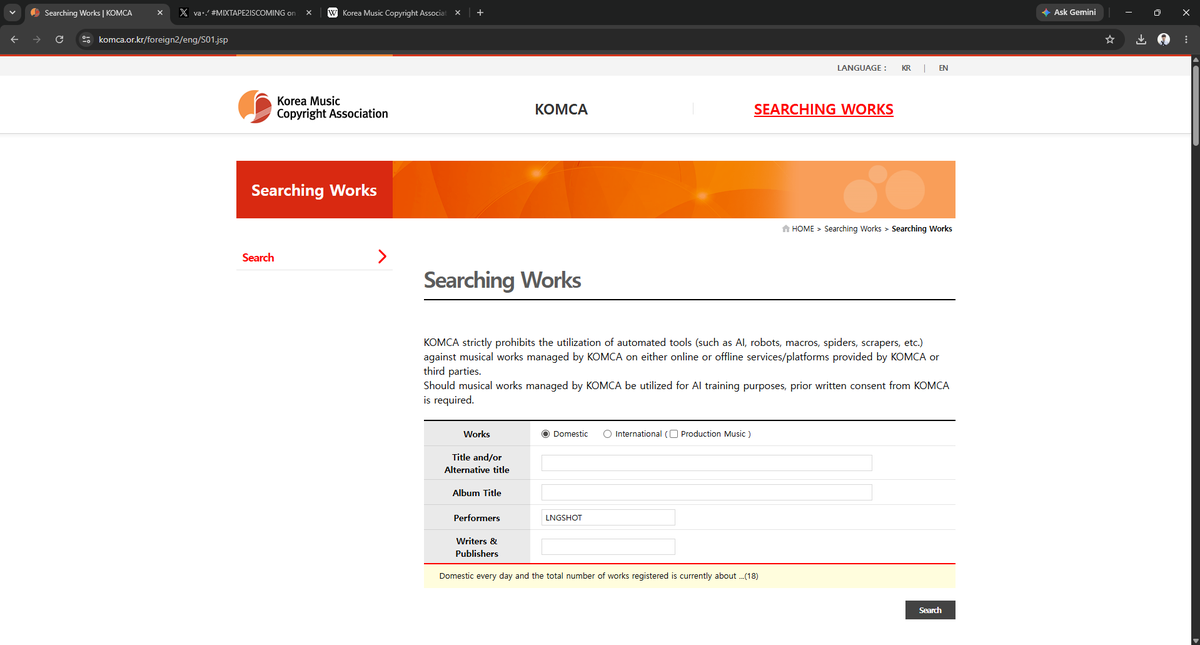
Task: Open the Chrome profile avatar
Action: (x=1163, y=39)
